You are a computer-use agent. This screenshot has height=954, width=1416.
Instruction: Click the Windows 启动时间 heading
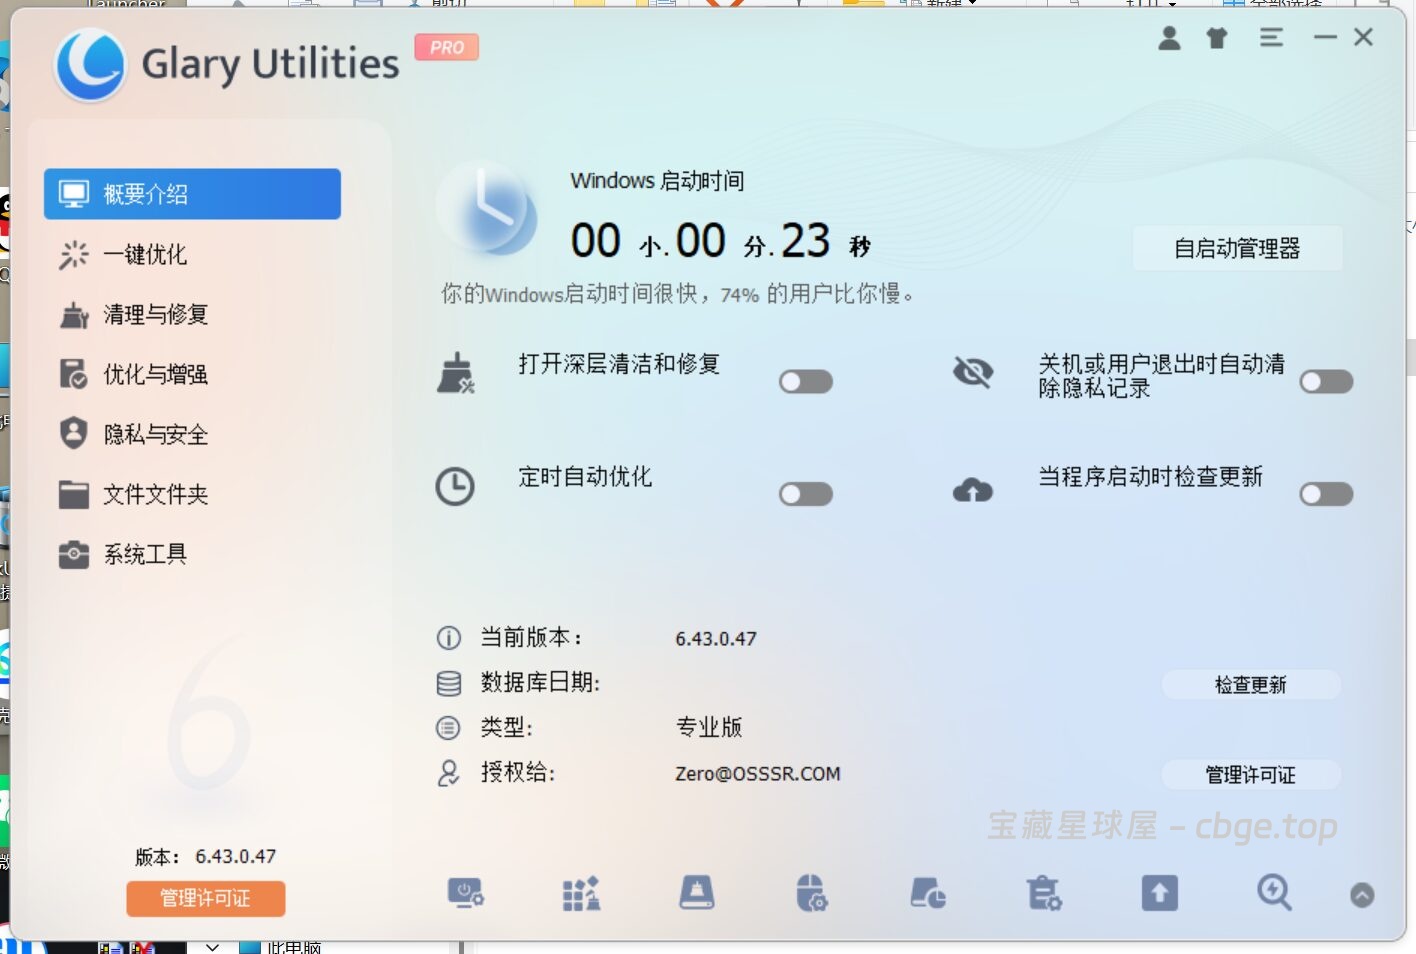coord(657,181)
